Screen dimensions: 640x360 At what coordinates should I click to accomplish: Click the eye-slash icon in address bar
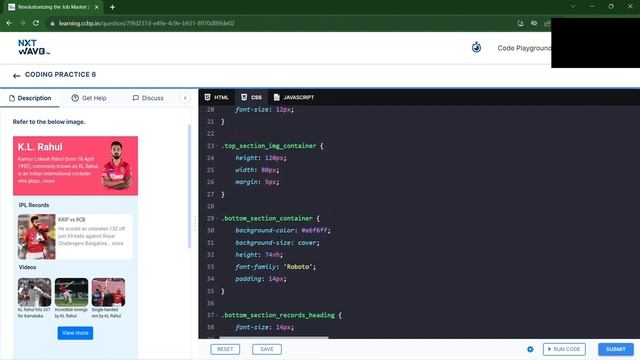(x=534, y=23)
